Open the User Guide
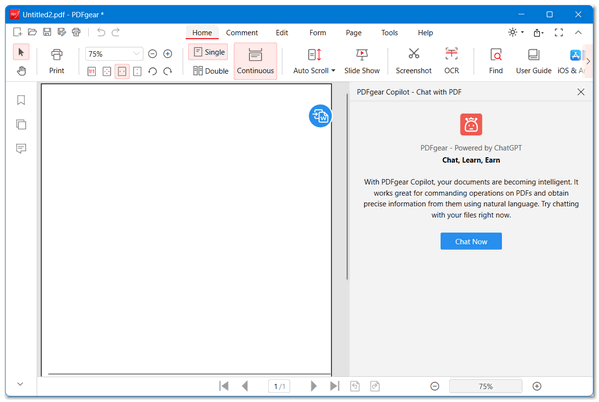 coord(533,61)
